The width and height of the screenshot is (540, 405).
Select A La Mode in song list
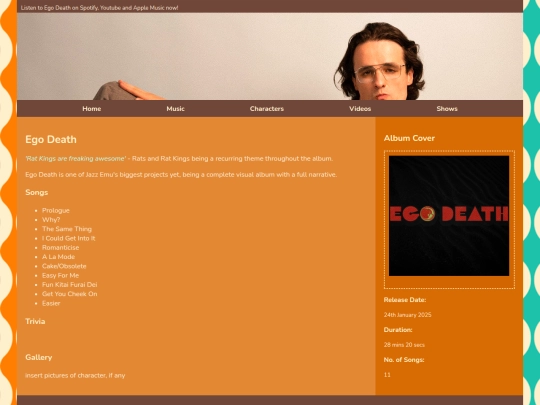59,257
